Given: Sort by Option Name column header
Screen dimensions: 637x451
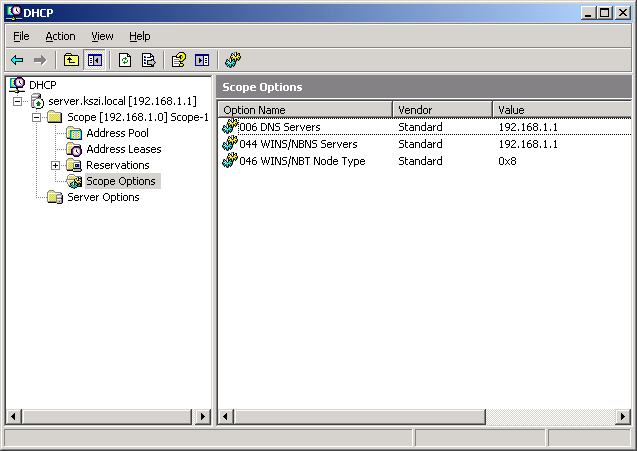Looking at the screenshot, I should click(x=306, y=110).
